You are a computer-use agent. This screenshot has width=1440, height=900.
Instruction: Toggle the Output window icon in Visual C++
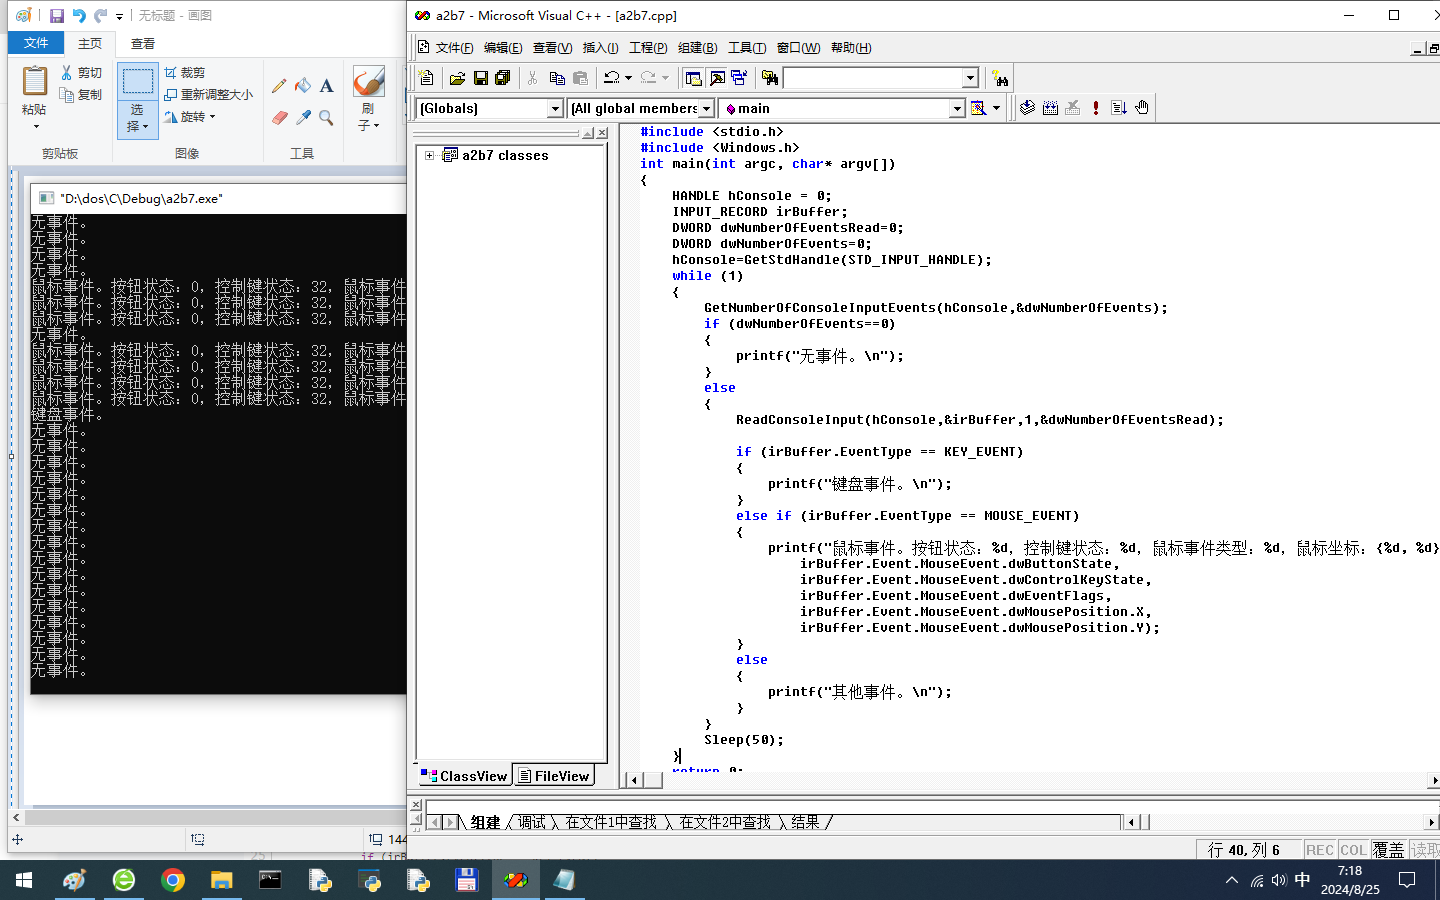(717, 78)
